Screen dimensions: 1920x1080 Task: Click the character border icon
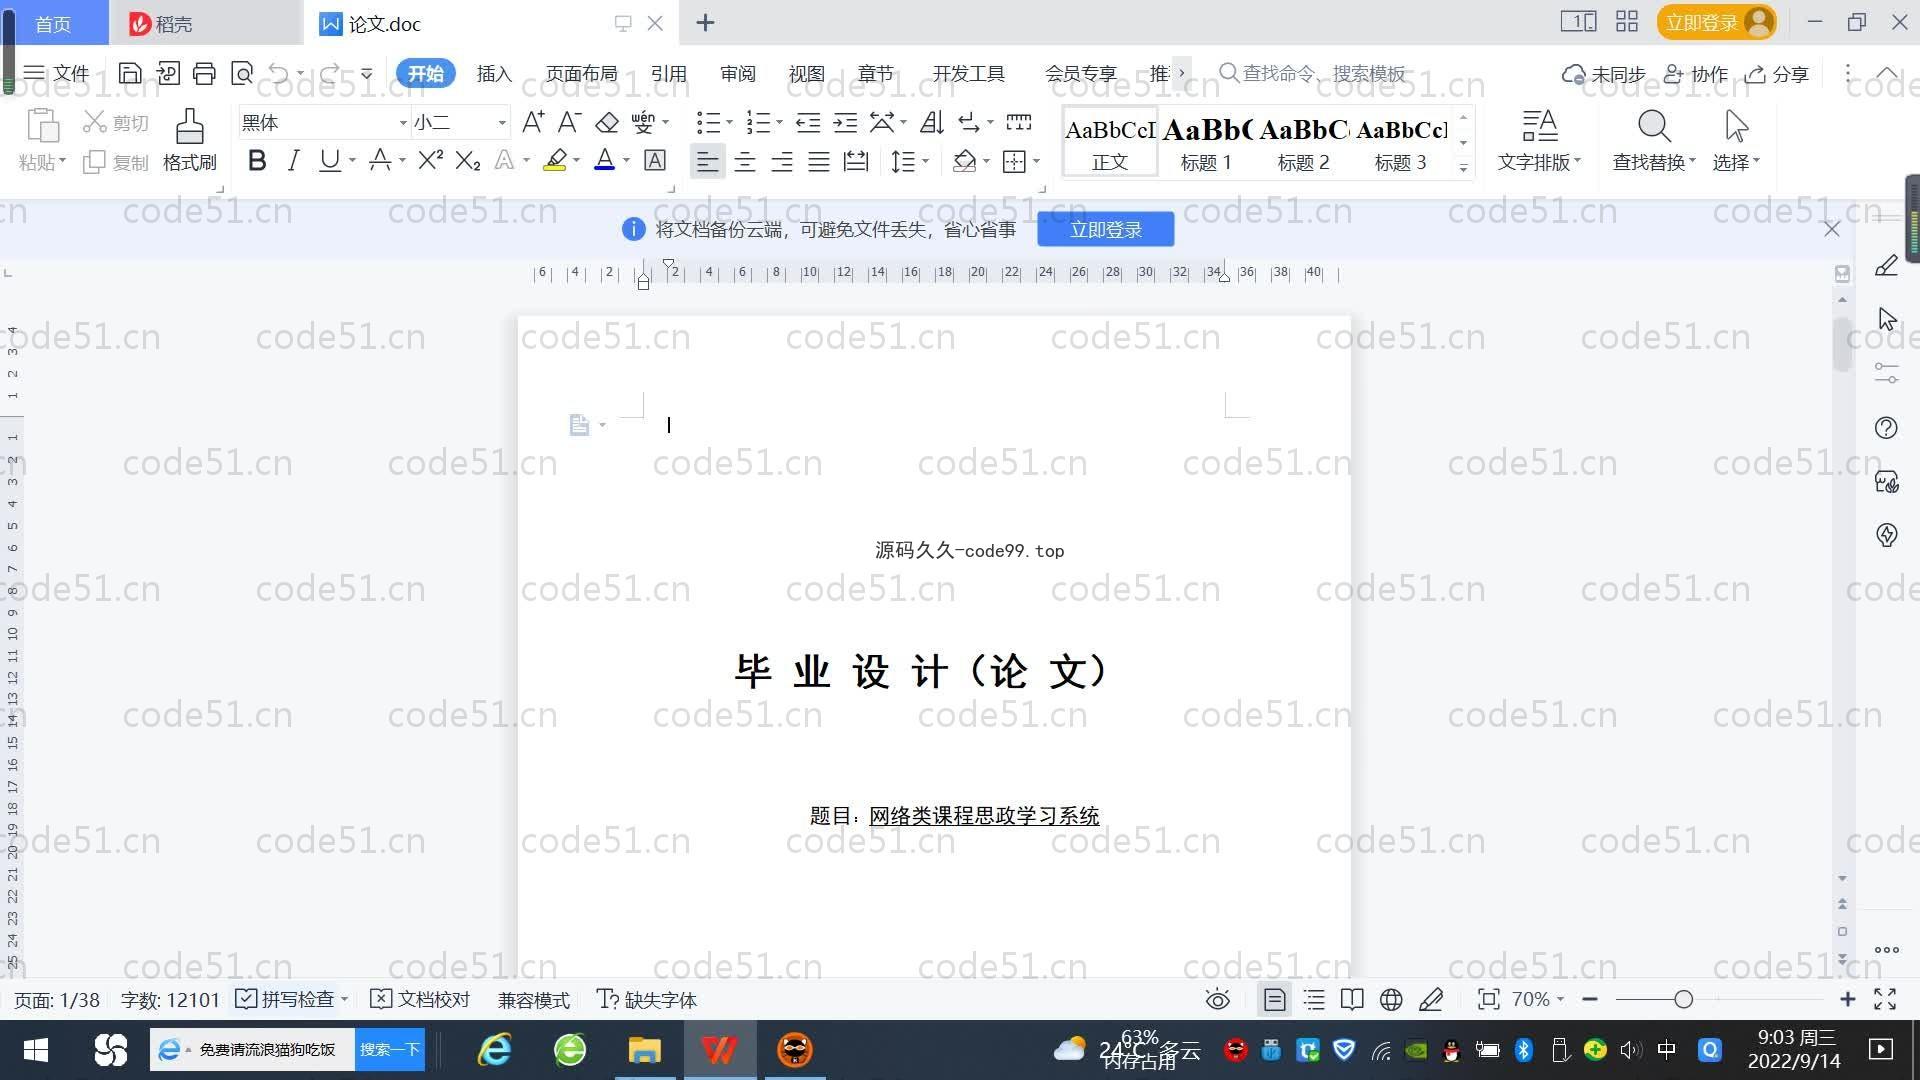(x=655, y=160)
